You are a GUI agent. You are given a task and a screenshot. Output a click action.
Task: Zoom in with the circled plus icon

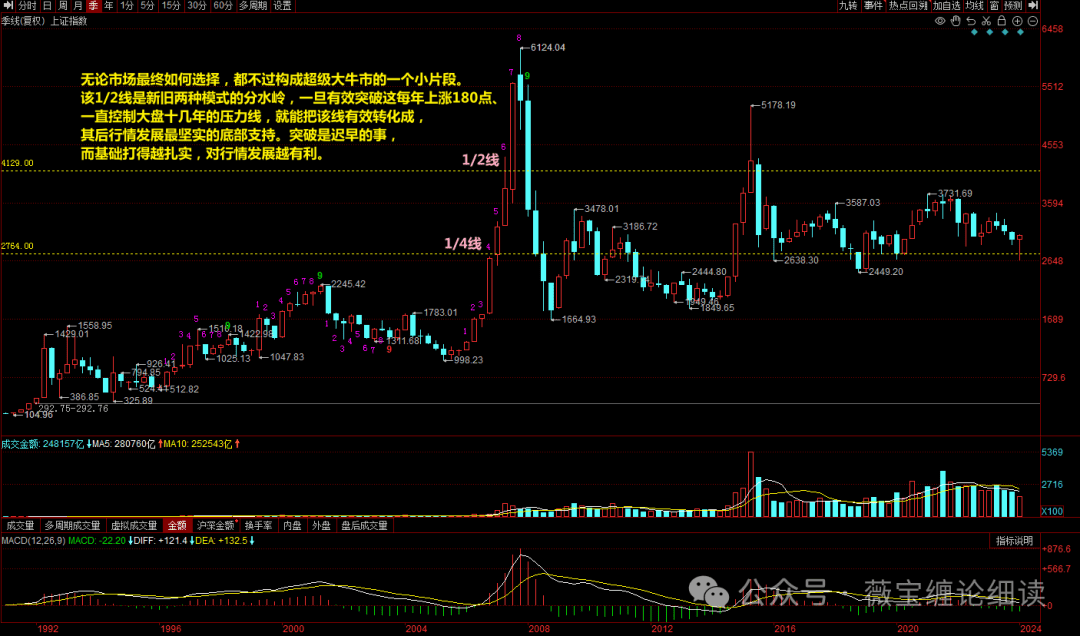pyautogui.click(x=1017, y=21)
